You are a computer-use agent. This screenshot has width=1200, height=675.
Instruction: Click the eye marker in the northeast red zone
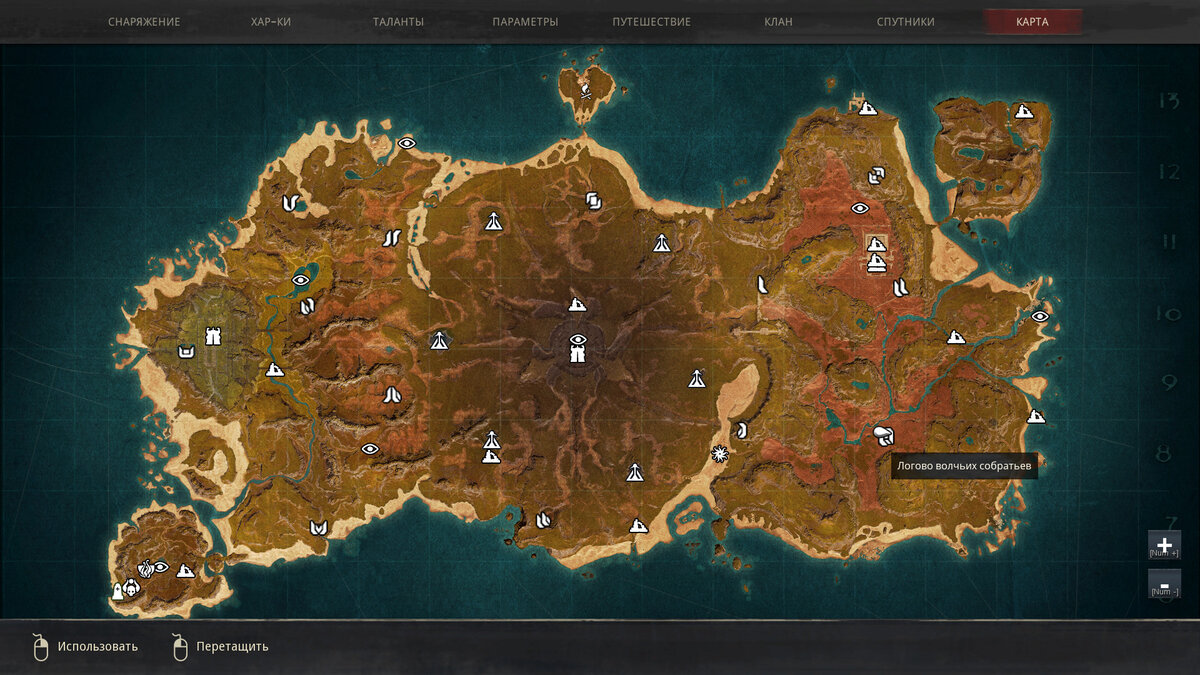pyautogui.click(x=860, y=208)
